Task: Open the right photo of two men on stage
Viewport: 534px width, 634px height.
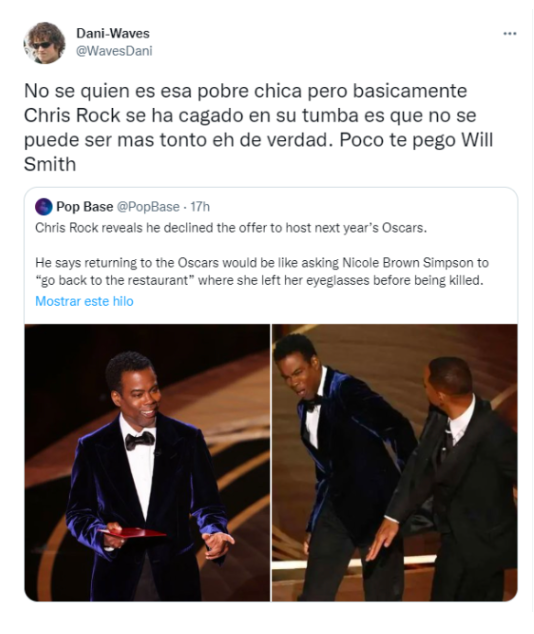Action: [x=395, y=463]
